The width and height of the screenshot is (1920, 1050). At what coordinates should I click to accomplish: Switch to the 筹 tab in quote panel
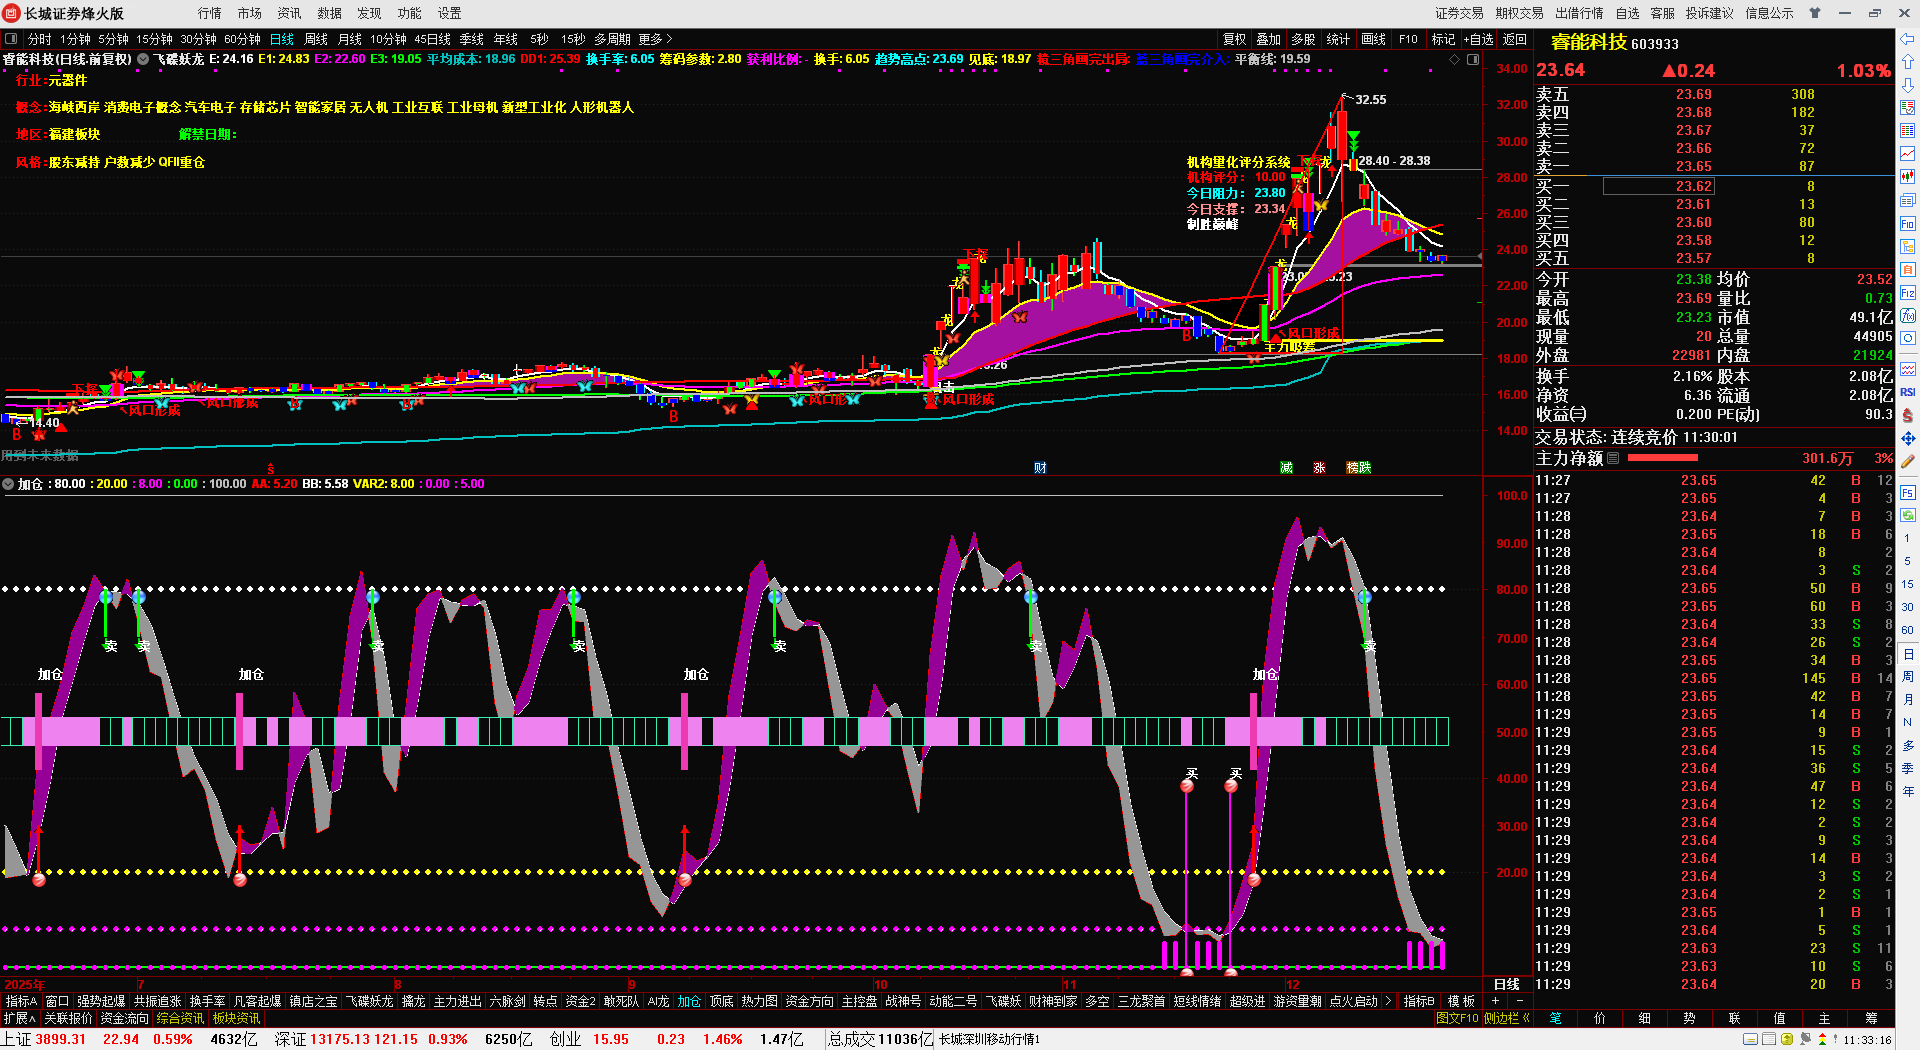point(1871,1018)
